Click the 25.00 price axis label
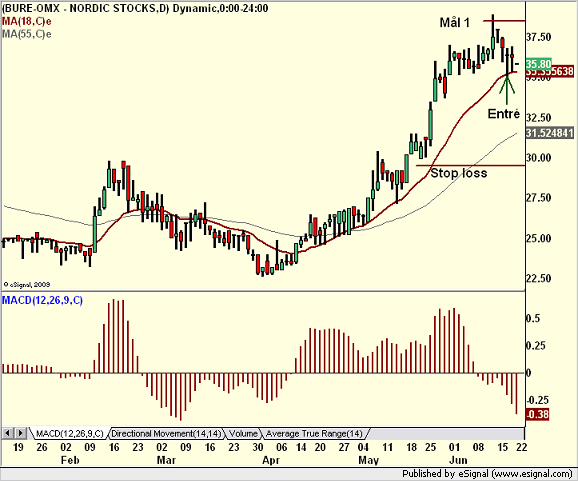 pos(539,238)
